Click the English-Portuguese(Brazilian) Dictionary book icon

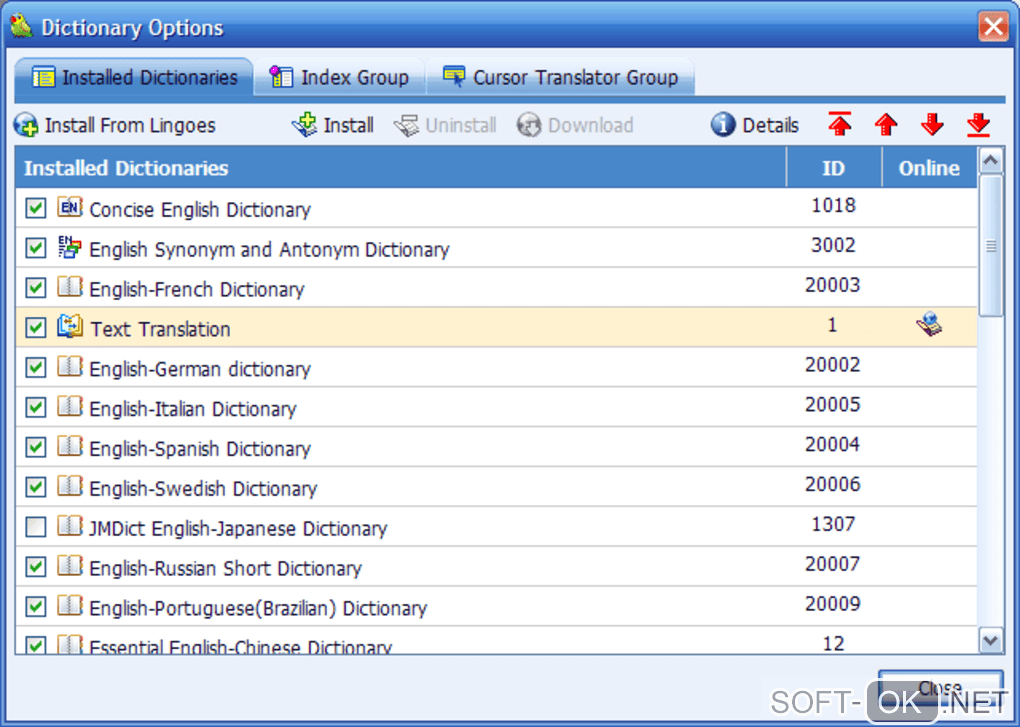click(x=70, y=605)
